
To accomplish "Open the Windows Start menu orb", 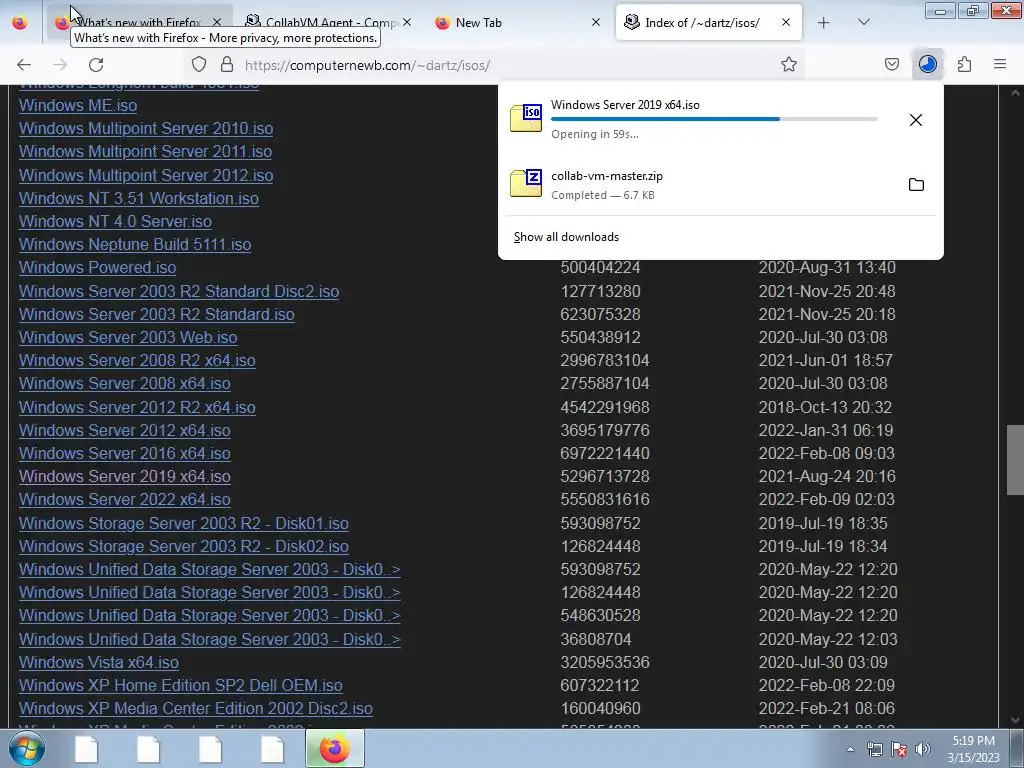I will coord(26,748).
